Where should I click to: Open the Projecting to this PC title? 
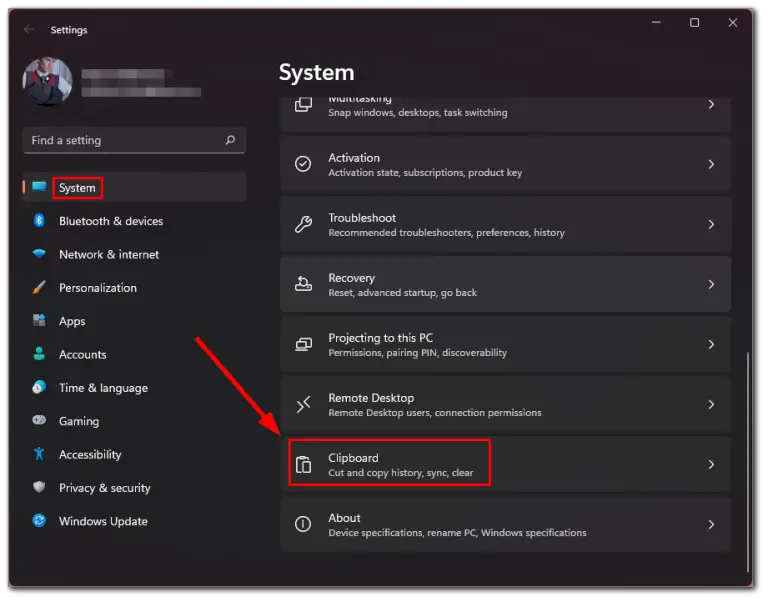click(381, 338)
